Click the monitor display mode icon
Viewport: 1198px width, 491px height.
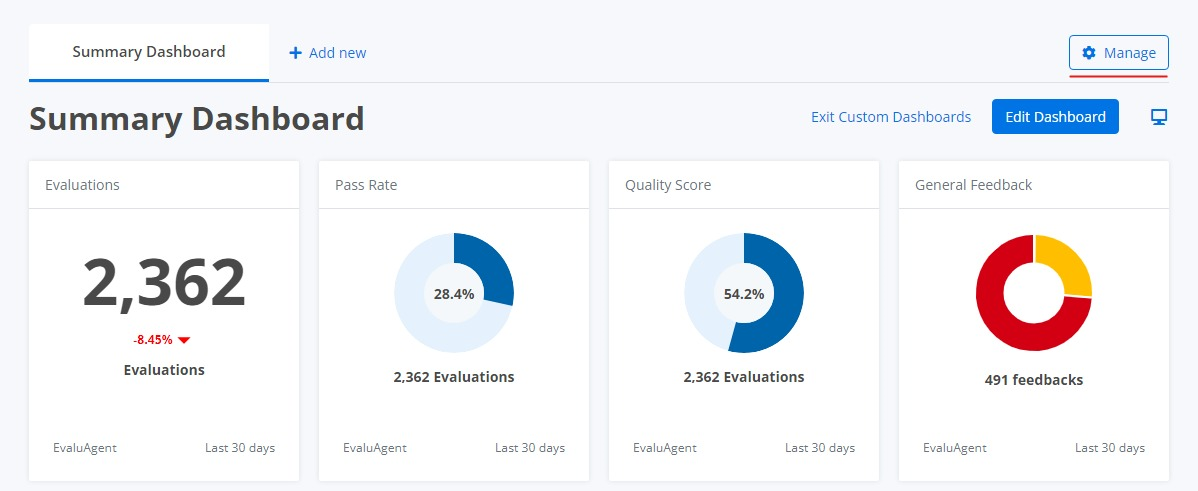coord(1158,118)
